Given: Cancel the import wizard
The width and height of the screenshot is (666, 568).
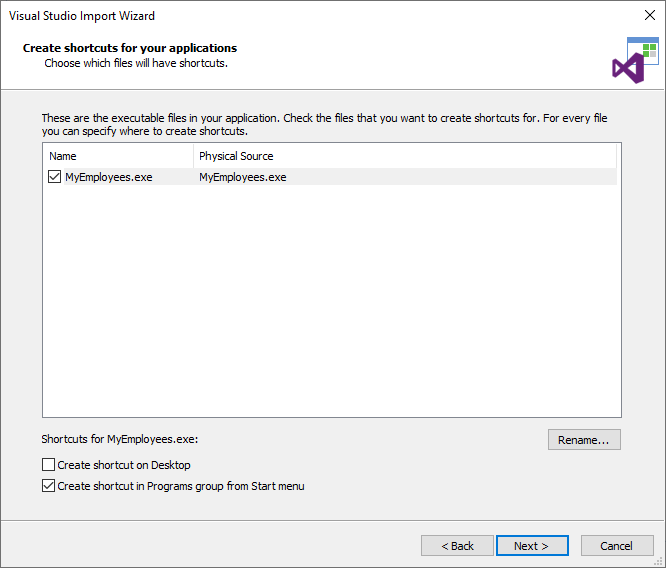Looking at the screenshot, I should [617, 545].
